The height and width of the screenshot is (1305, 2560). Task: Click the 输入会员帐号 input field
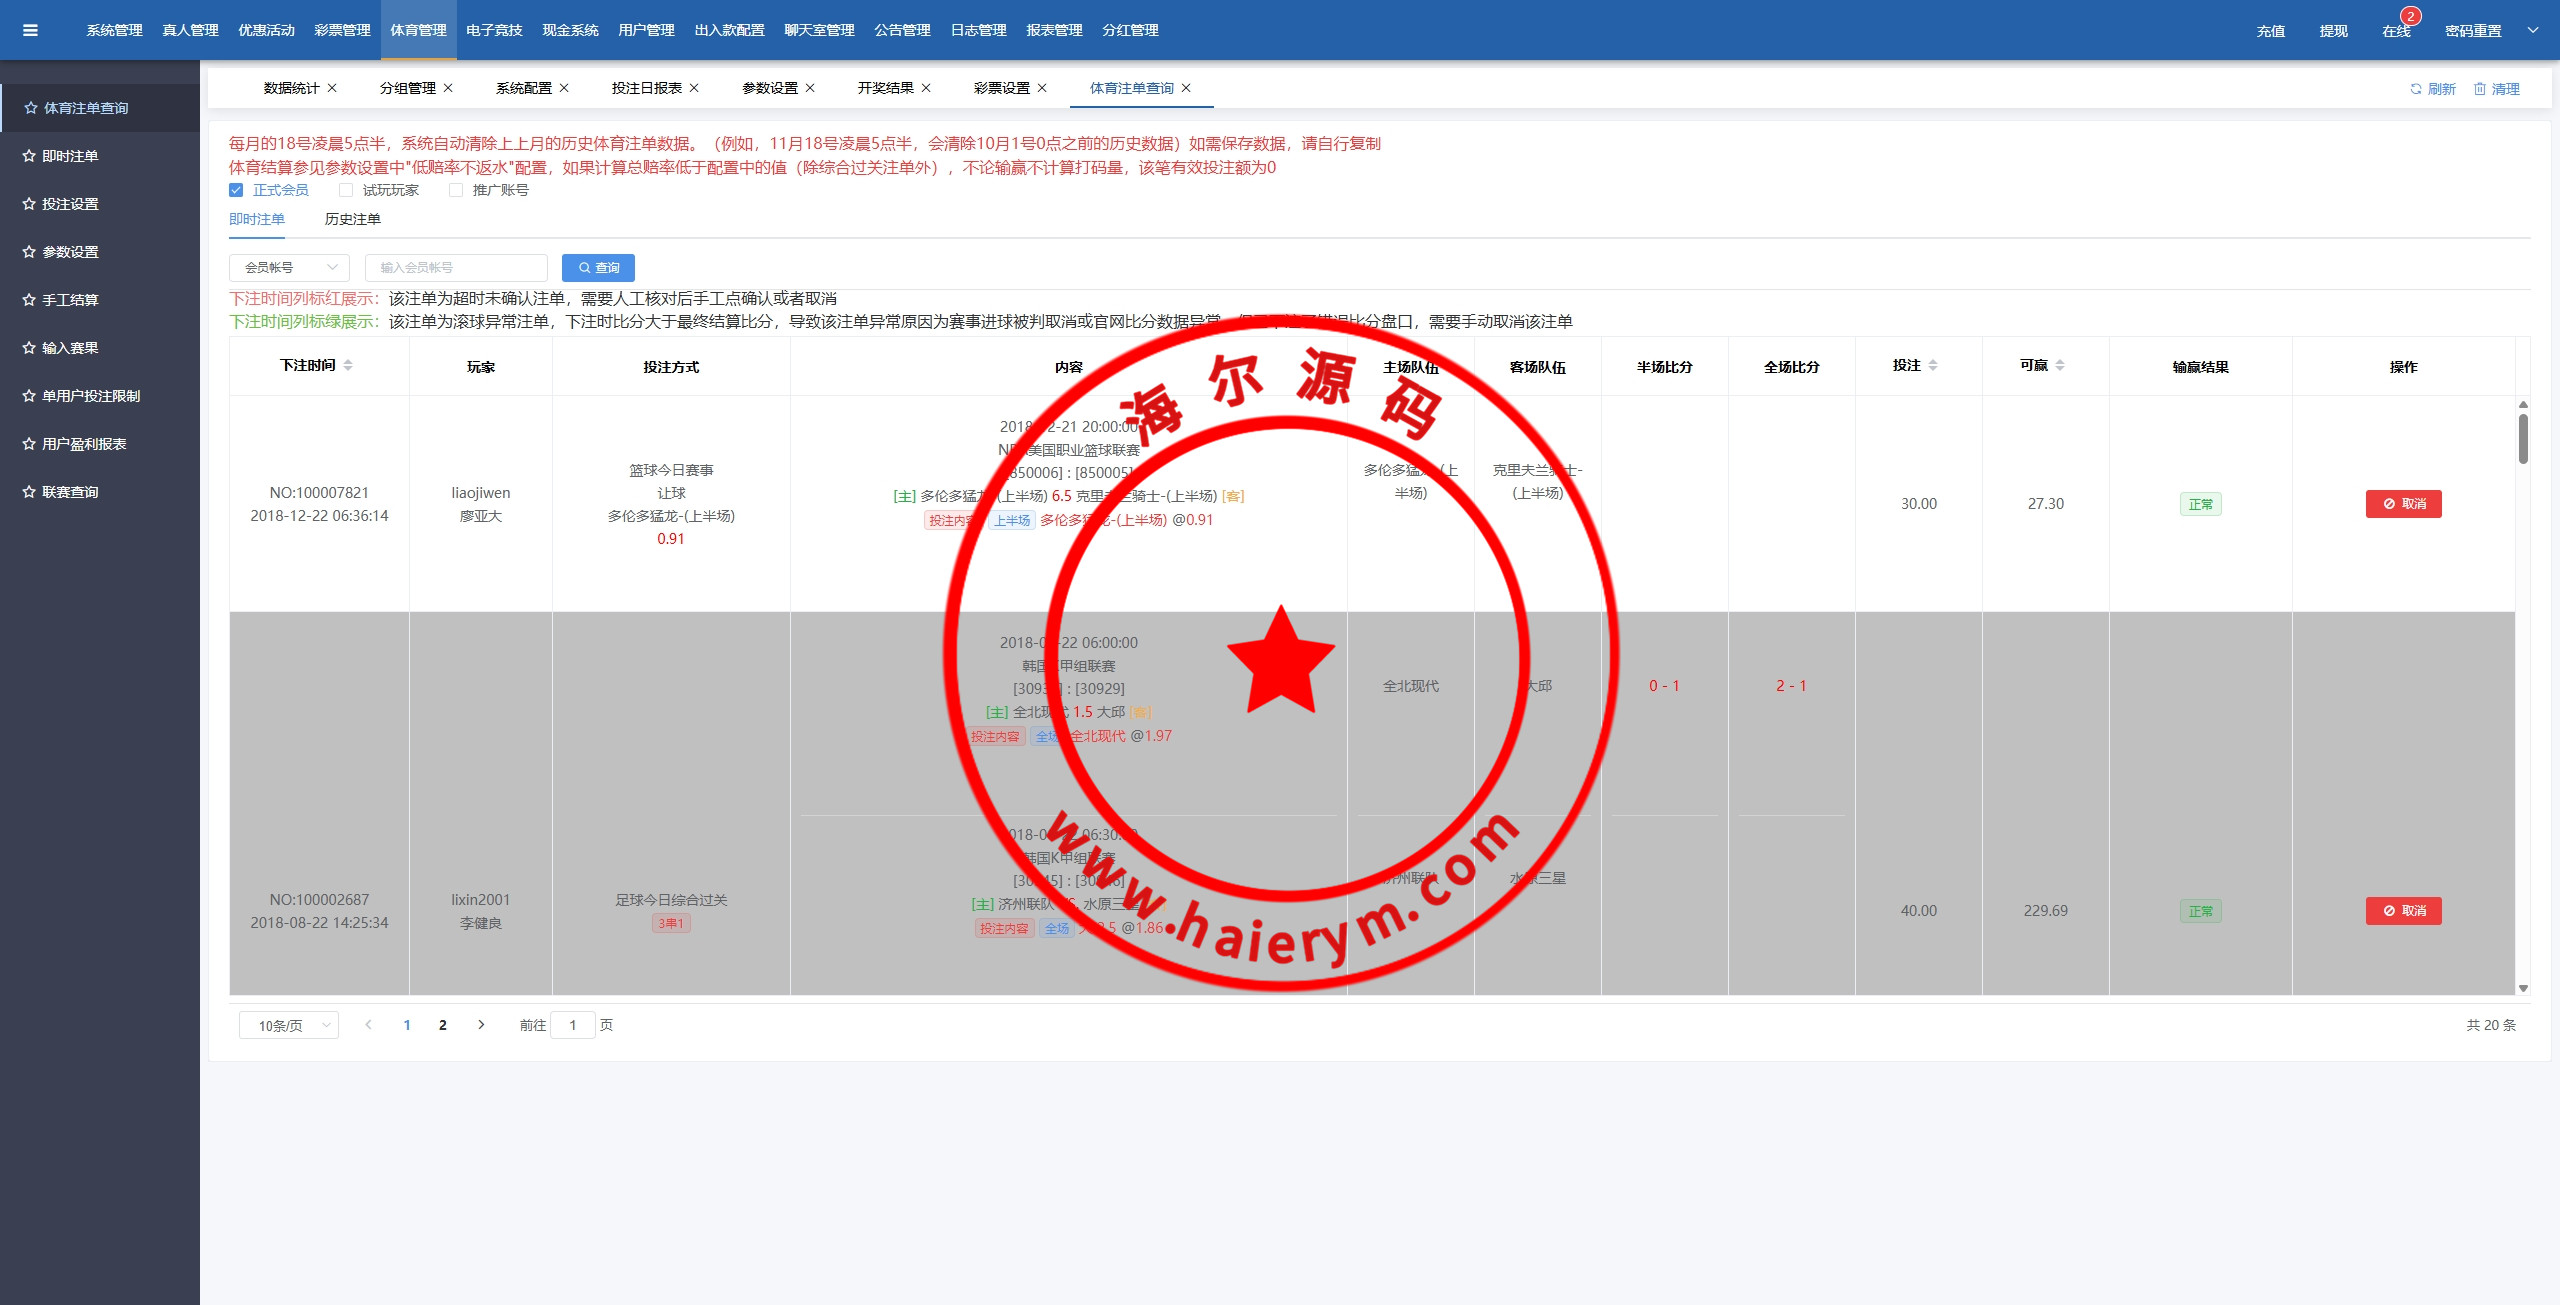click(456, 268)
